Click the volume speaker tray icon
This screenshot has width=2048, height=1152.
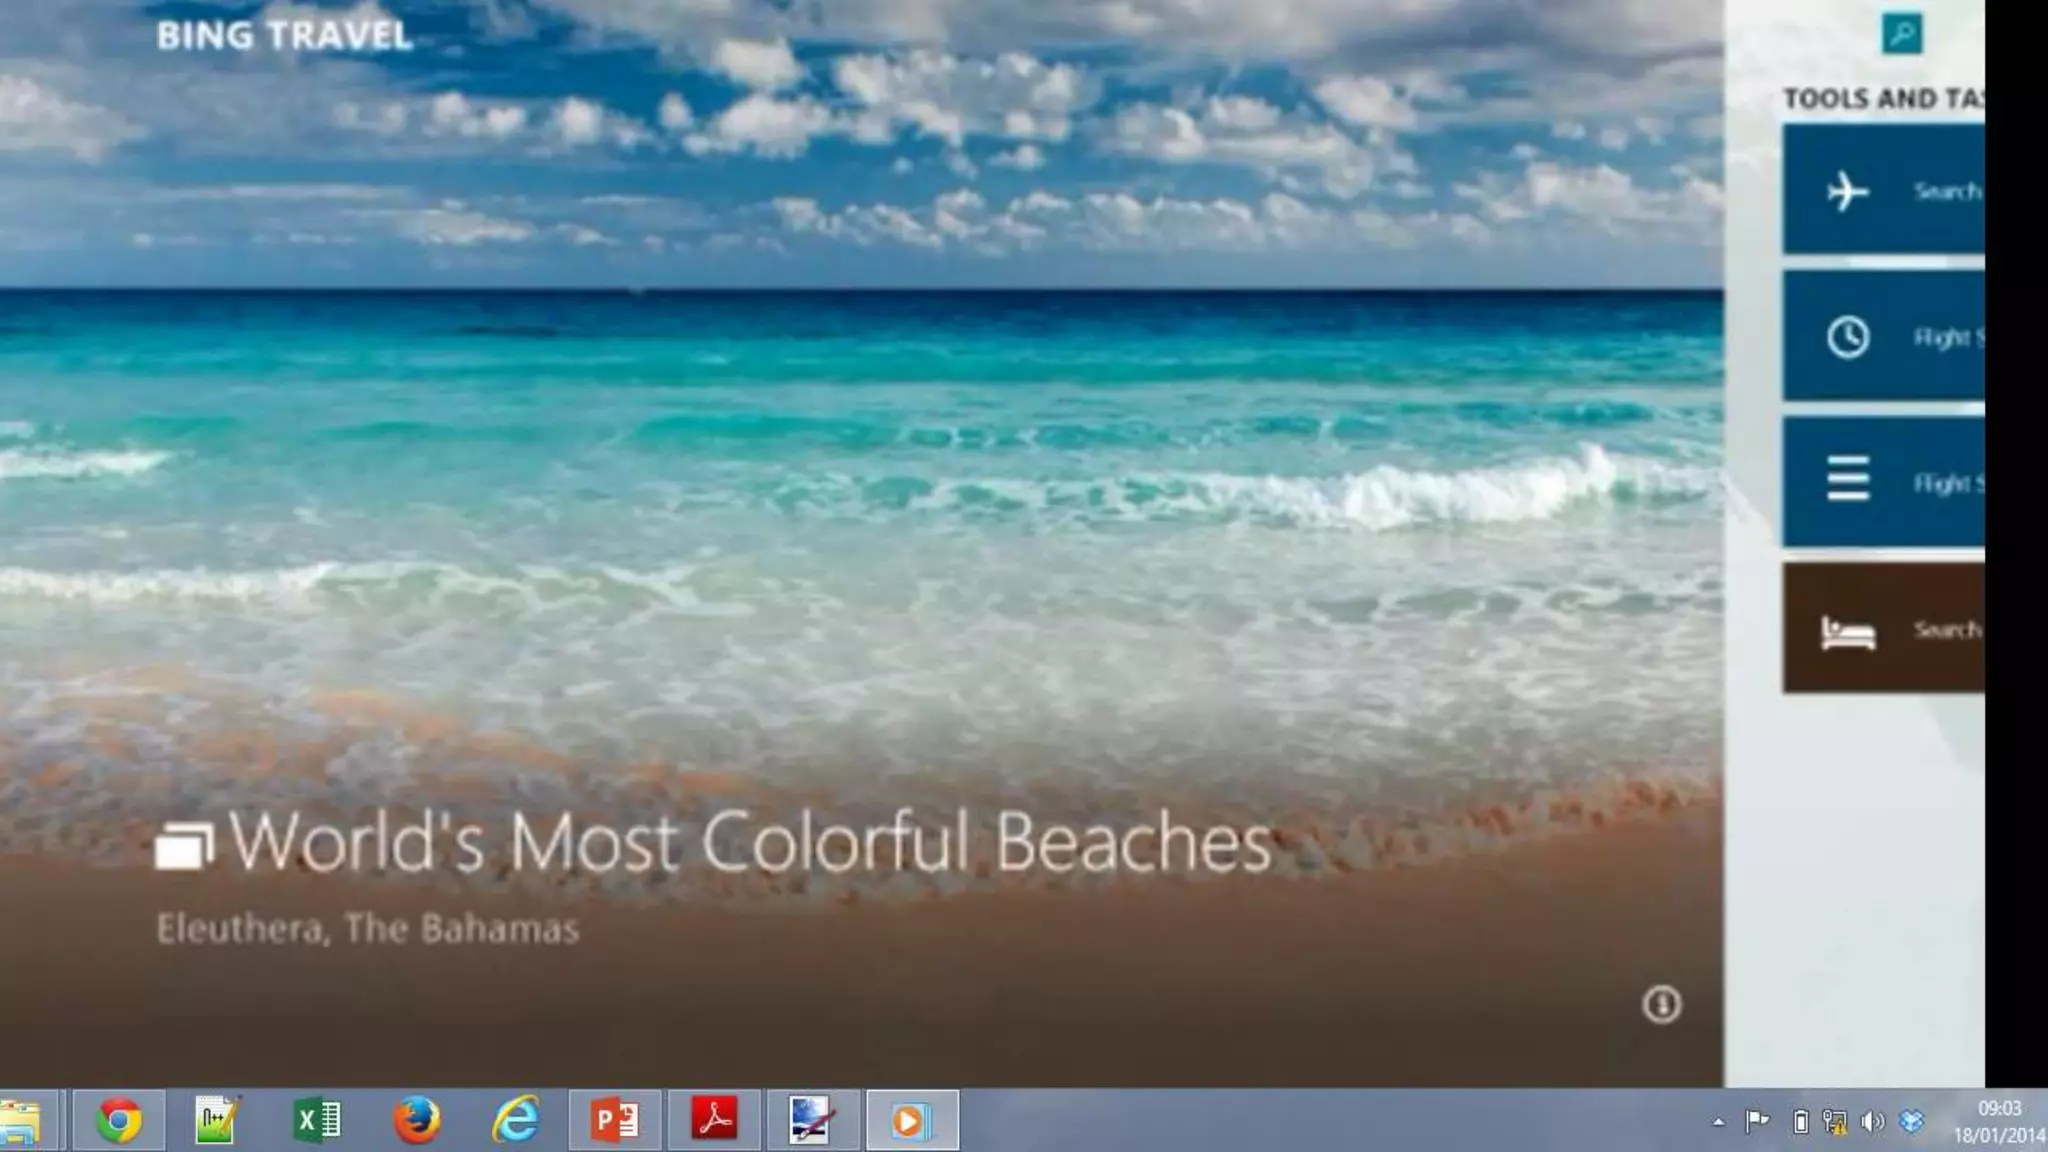coord(1872,1122)
